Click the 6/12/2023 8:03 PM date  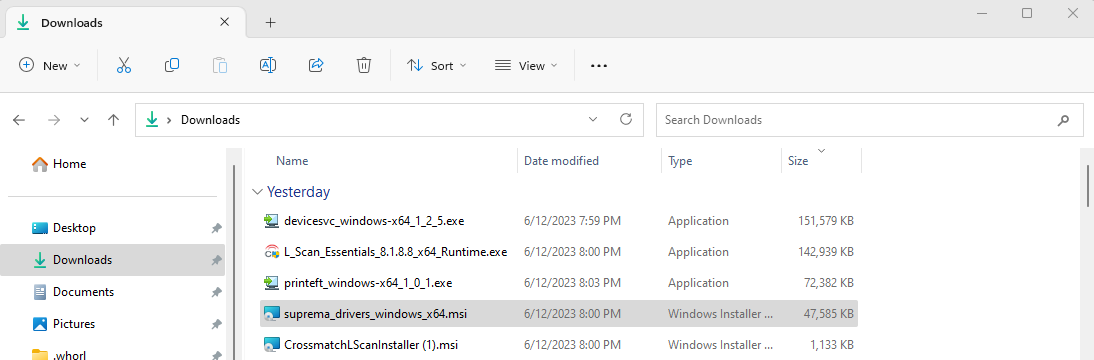(572, 283)
